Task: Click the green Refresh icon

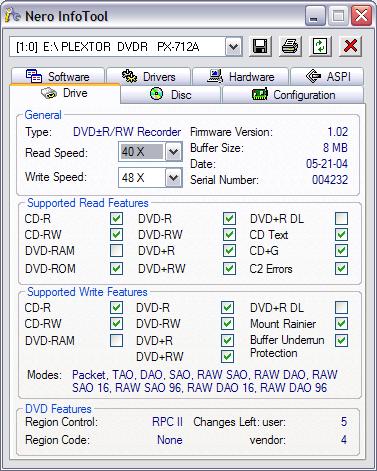Action: click(x=319, y=46)
